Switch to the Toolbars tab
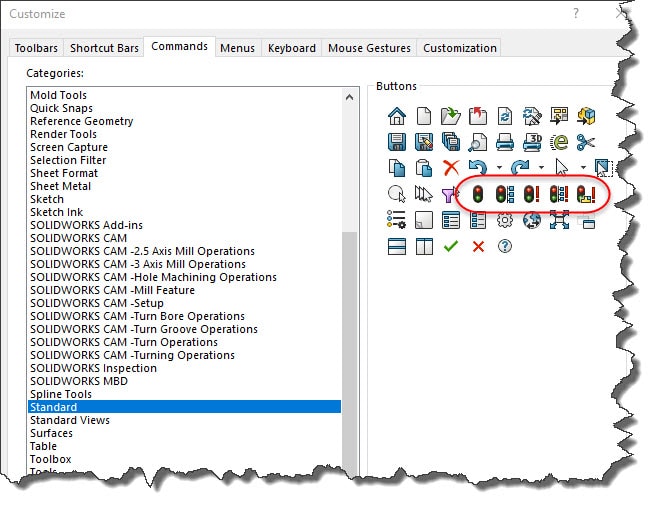 pyautogui.click(x=36, y=48)
